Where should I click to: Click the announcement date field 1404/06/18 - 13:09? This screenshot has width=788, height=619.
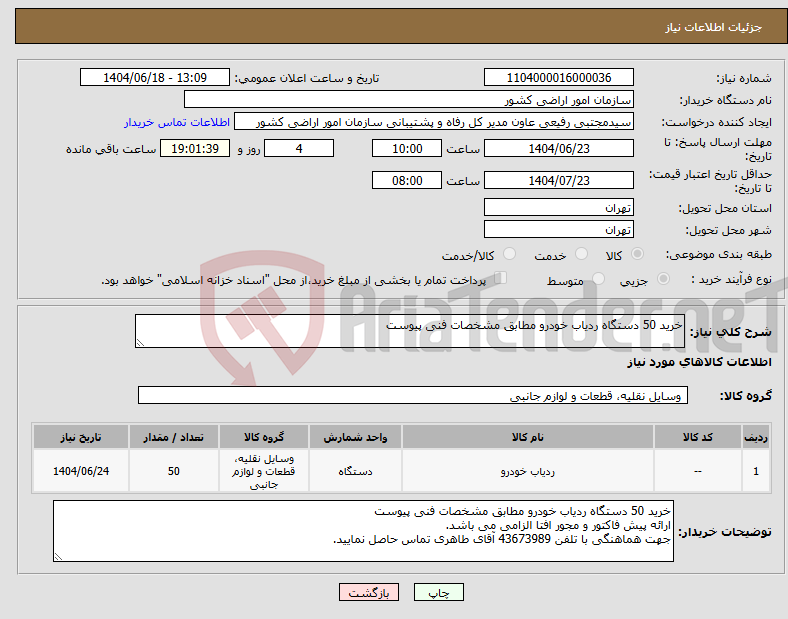pos(155,77)
